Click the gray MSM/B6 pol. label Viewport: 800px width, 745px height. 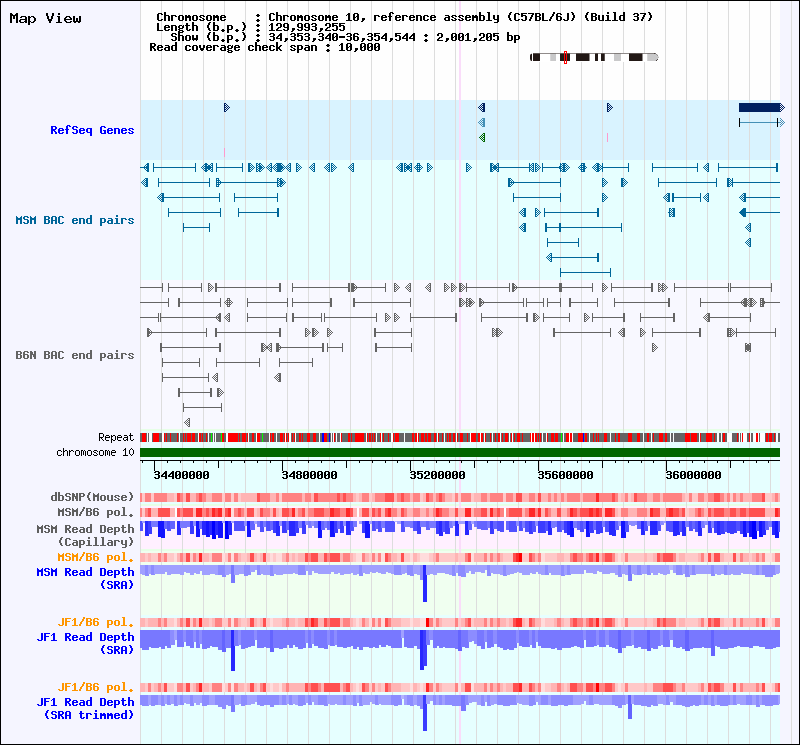click(x=96, y=512)
